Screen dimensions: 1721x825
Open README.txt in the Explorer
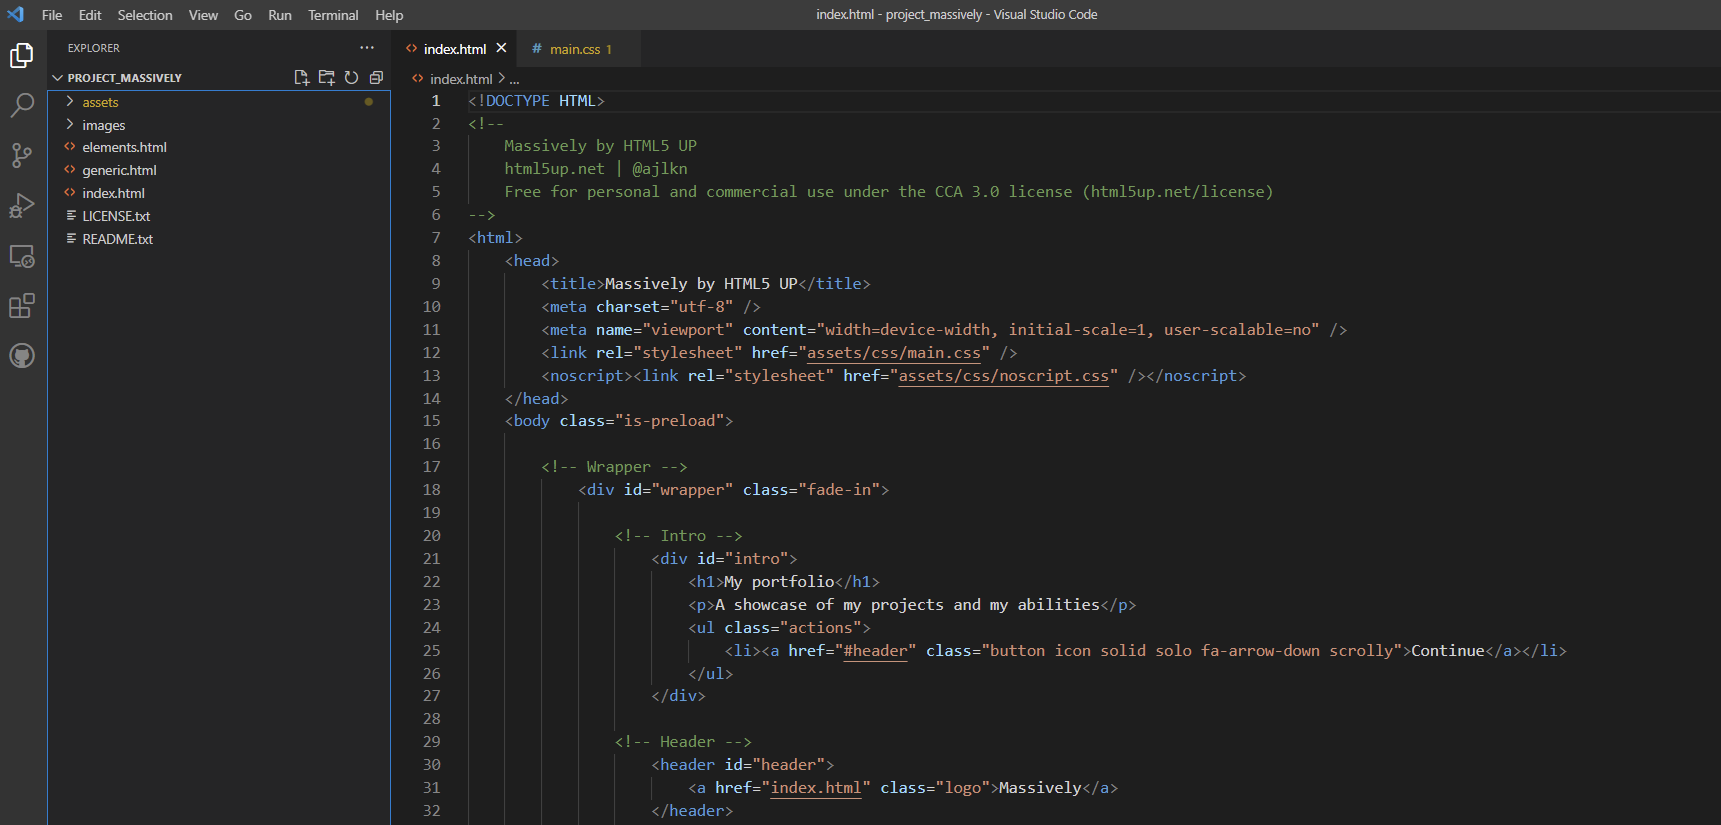(117, 239)
